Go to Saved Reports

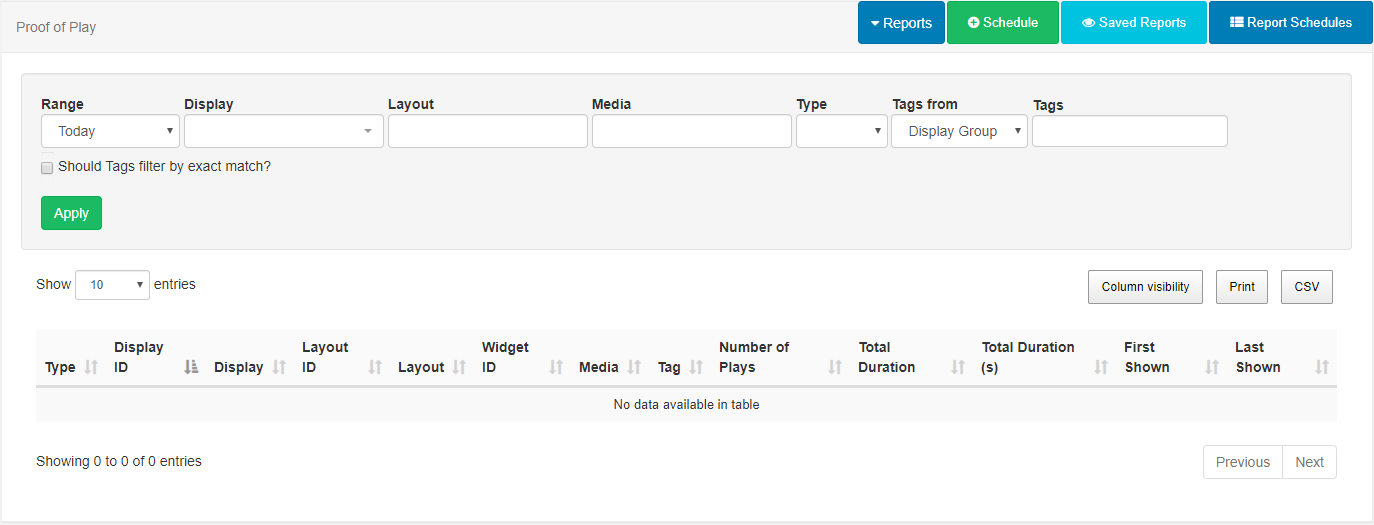1133,23
